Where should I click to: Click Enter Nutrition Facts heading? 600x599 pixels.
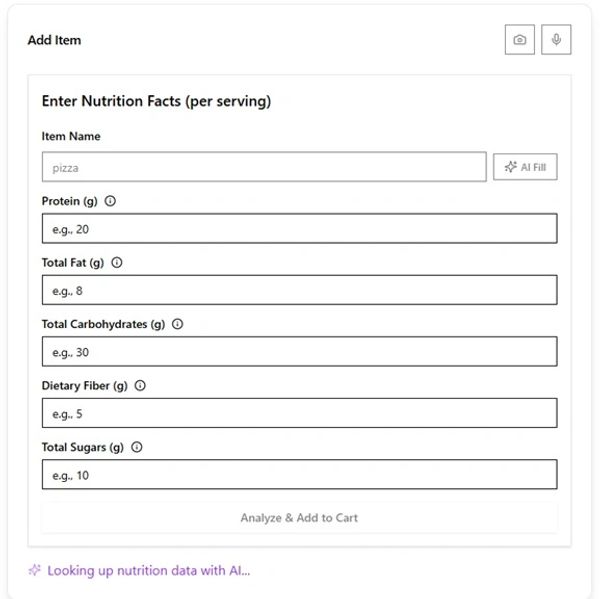[x=156, y=101]
